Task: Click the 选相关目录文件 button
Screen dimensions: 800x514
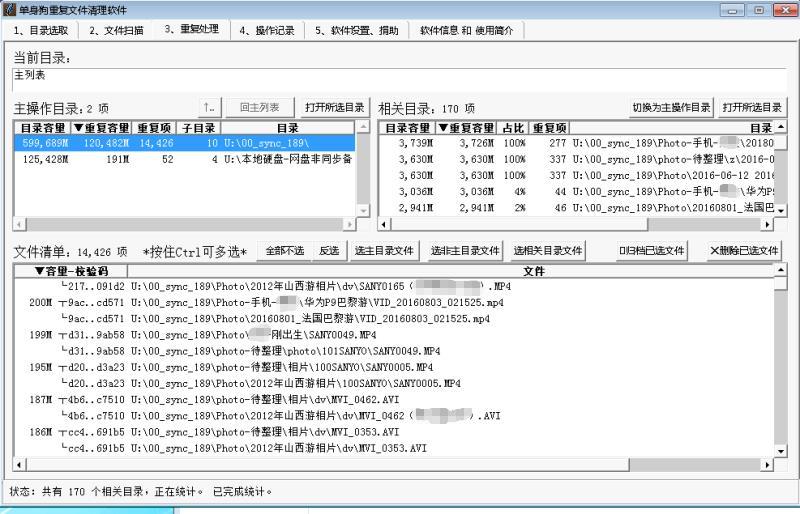Action: pyautogui.click(x=547, y=251)
